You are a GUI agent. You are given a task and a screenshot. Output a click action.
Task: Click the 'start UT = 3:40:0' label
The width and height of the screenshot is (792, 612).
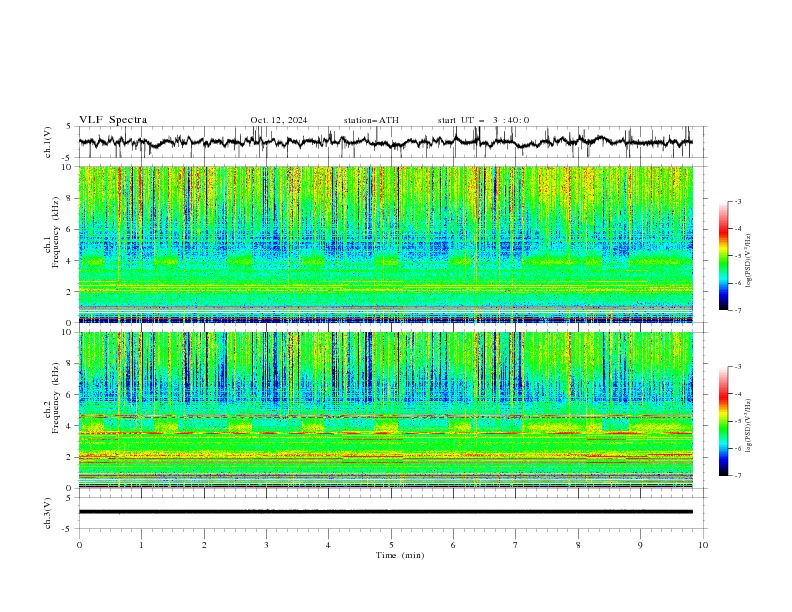point(483,120)
